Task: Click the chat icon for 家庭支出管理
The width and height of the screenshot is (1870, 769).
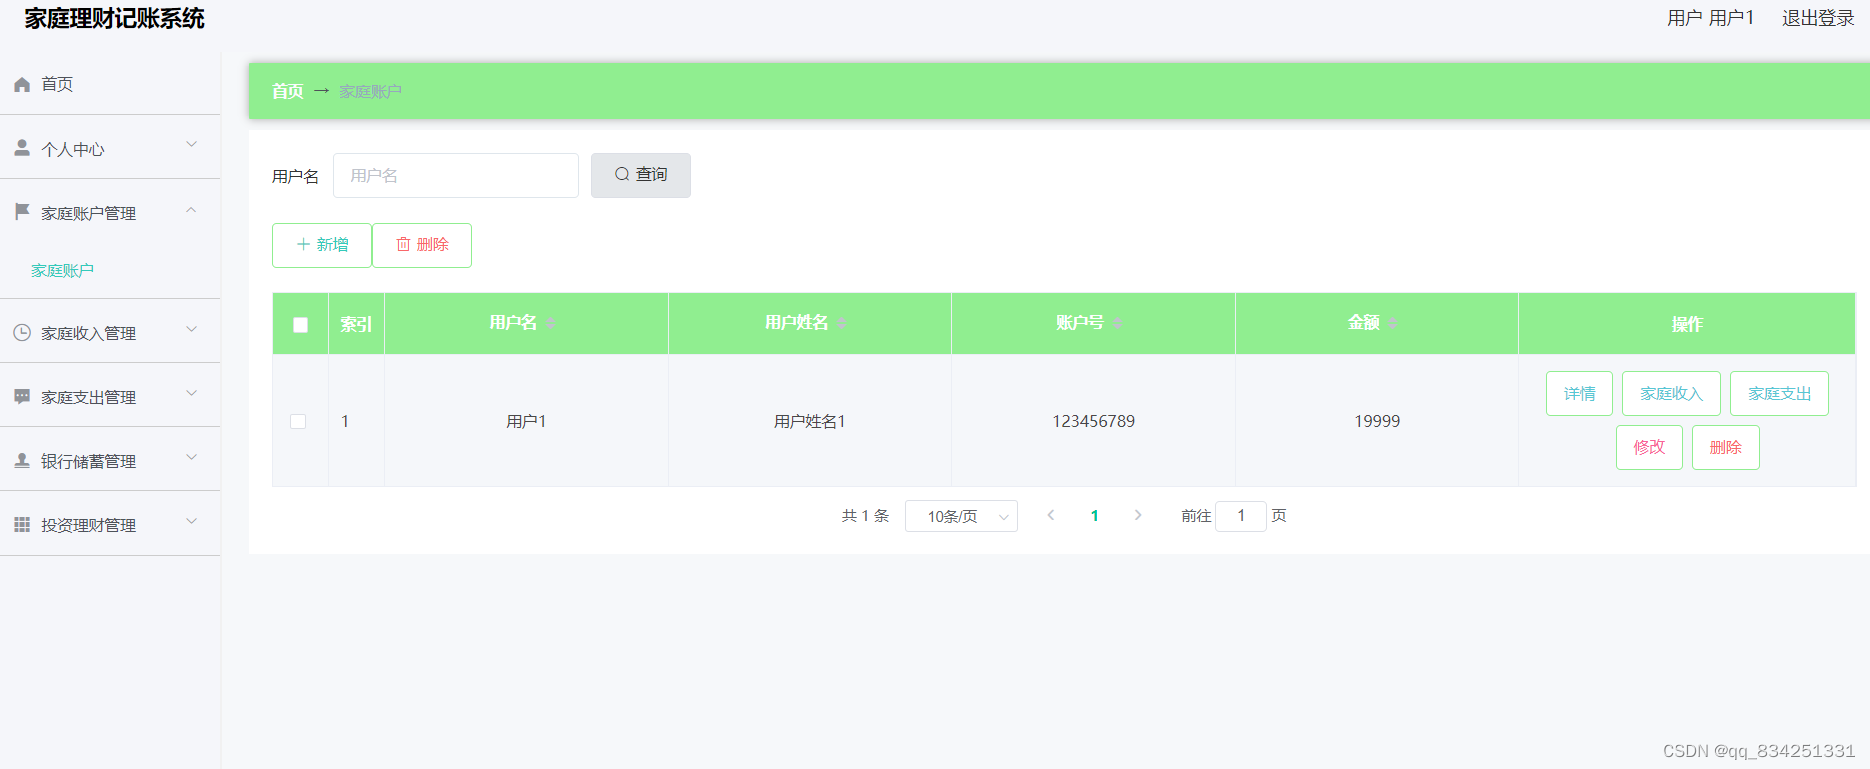Action: click(22, 396)
